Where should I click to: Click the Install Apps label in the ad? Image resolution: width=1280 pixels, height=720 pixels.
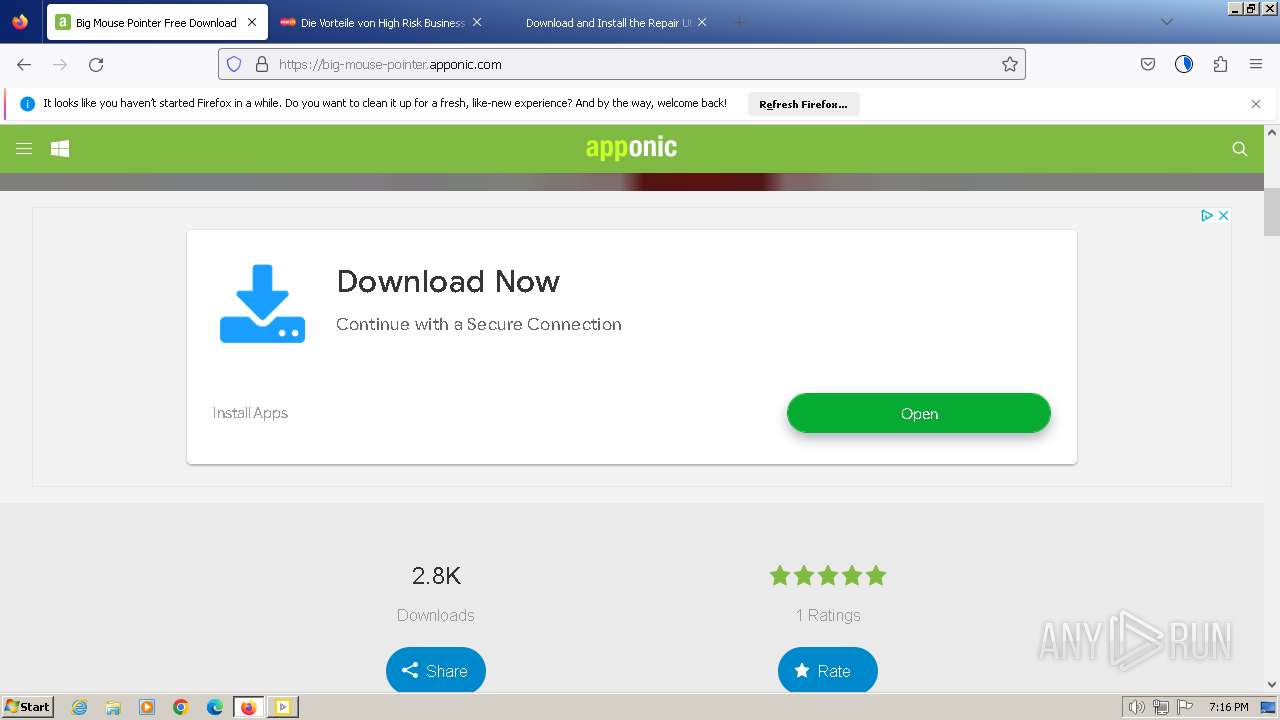pos(250,413)
